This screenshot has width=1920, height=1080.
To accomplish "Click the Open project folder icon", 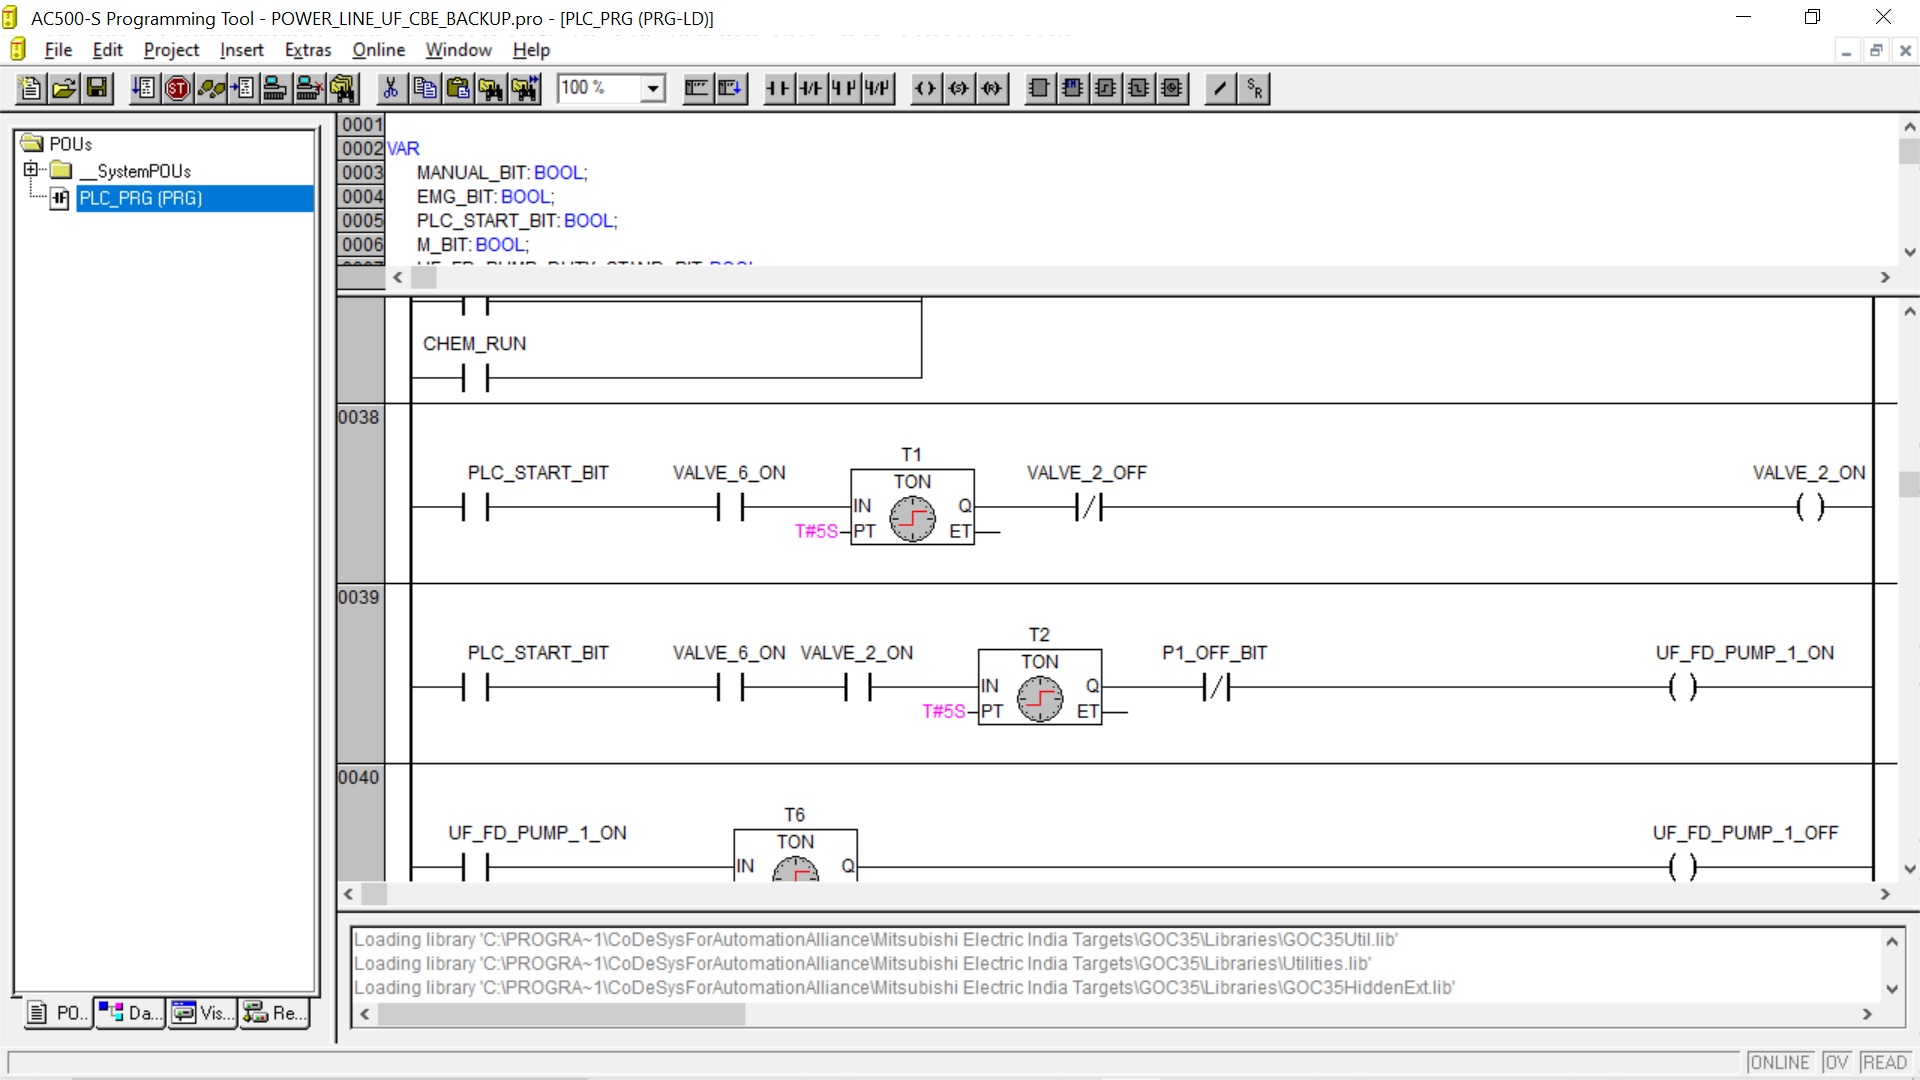I will coord(64,89).
